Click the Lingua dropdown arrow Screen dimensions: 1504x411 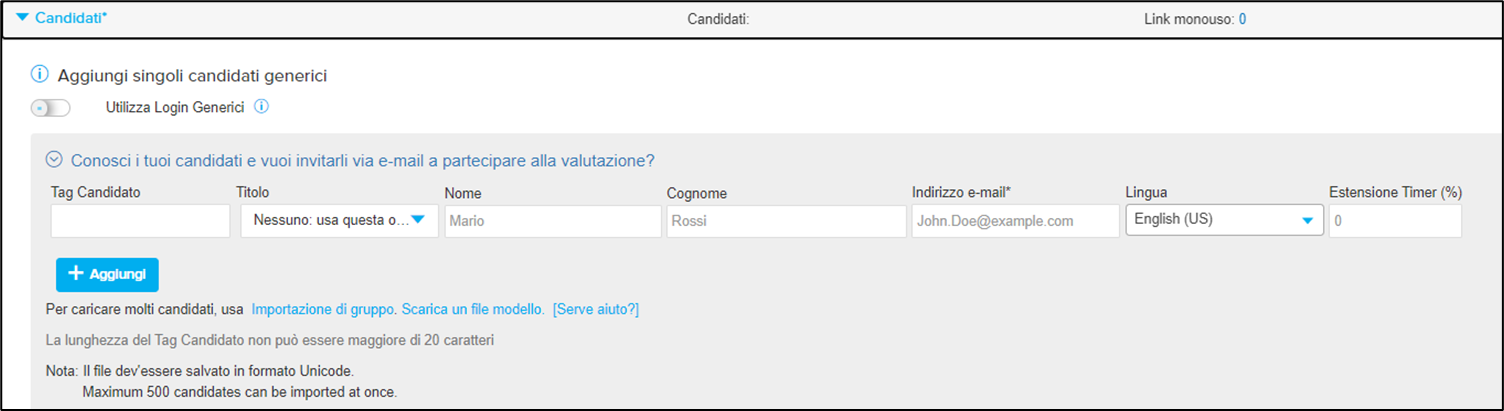pyautogui.click(x=1307, y=221)
